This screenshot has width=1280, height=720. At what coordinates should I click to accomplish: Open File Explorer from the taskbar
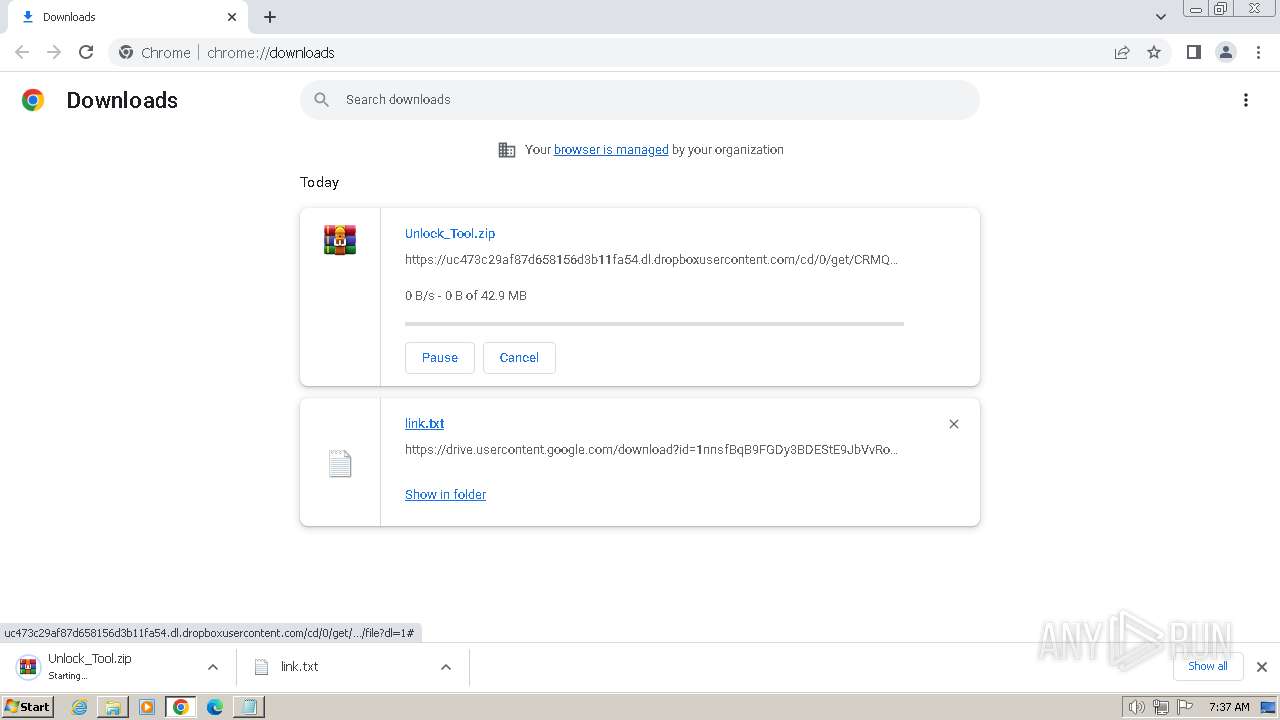pos(113,707)
